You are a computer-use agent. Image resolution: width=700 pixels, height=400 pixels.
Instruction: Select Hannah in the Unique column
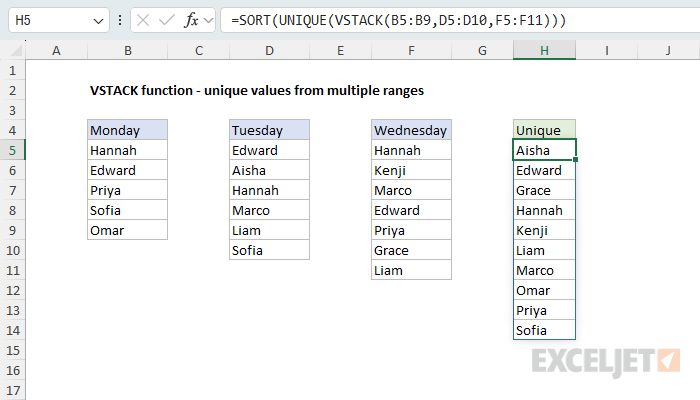[x=544, y=210]
